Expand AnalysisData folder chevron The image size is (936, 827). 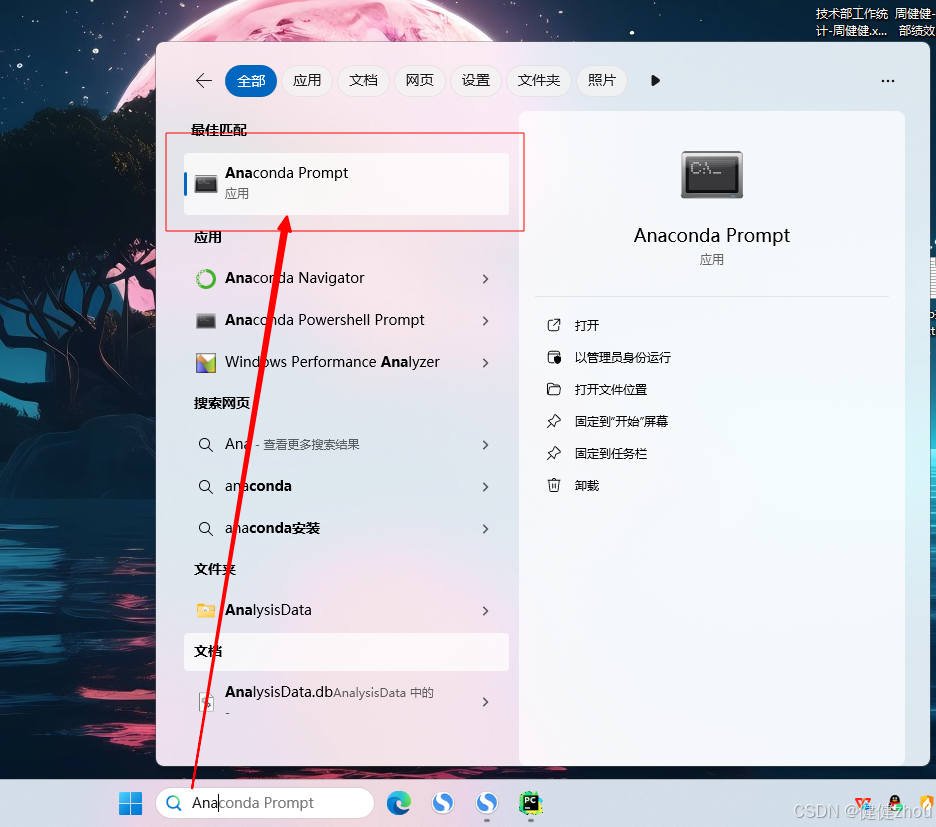(x=485, y=611)
